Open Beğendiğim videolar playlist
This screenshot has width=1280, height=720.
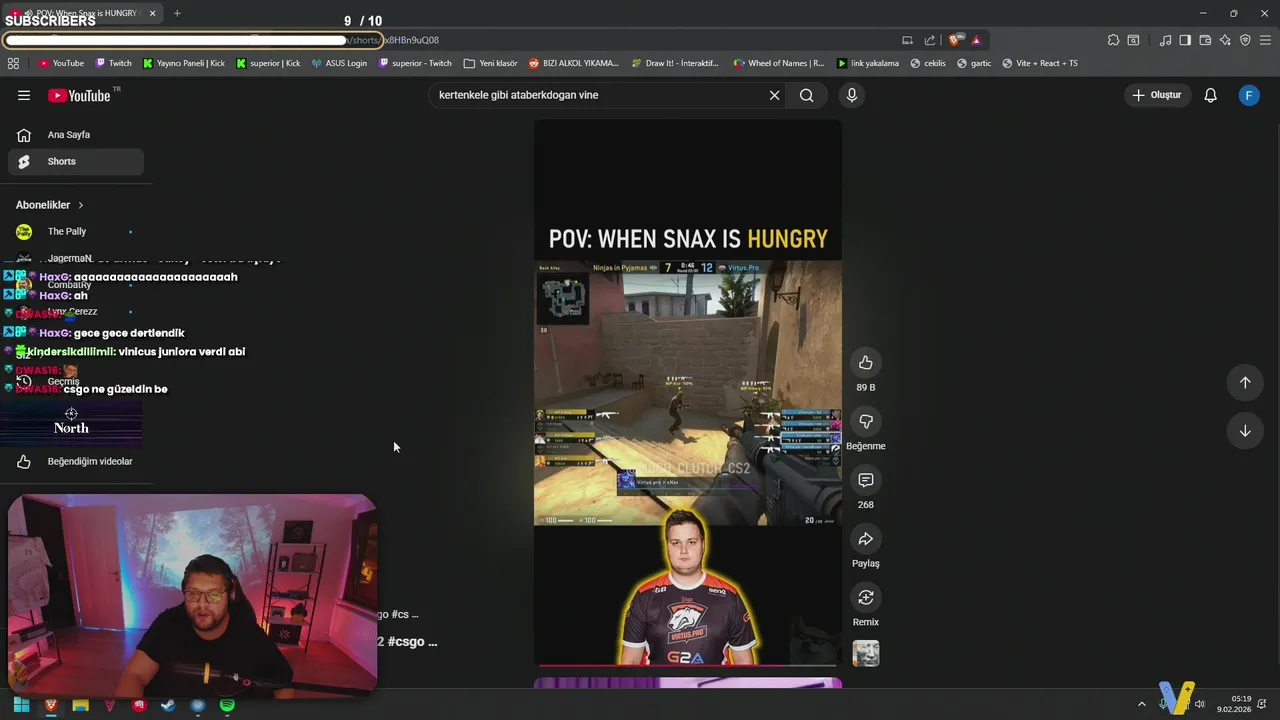pos(76,461)
